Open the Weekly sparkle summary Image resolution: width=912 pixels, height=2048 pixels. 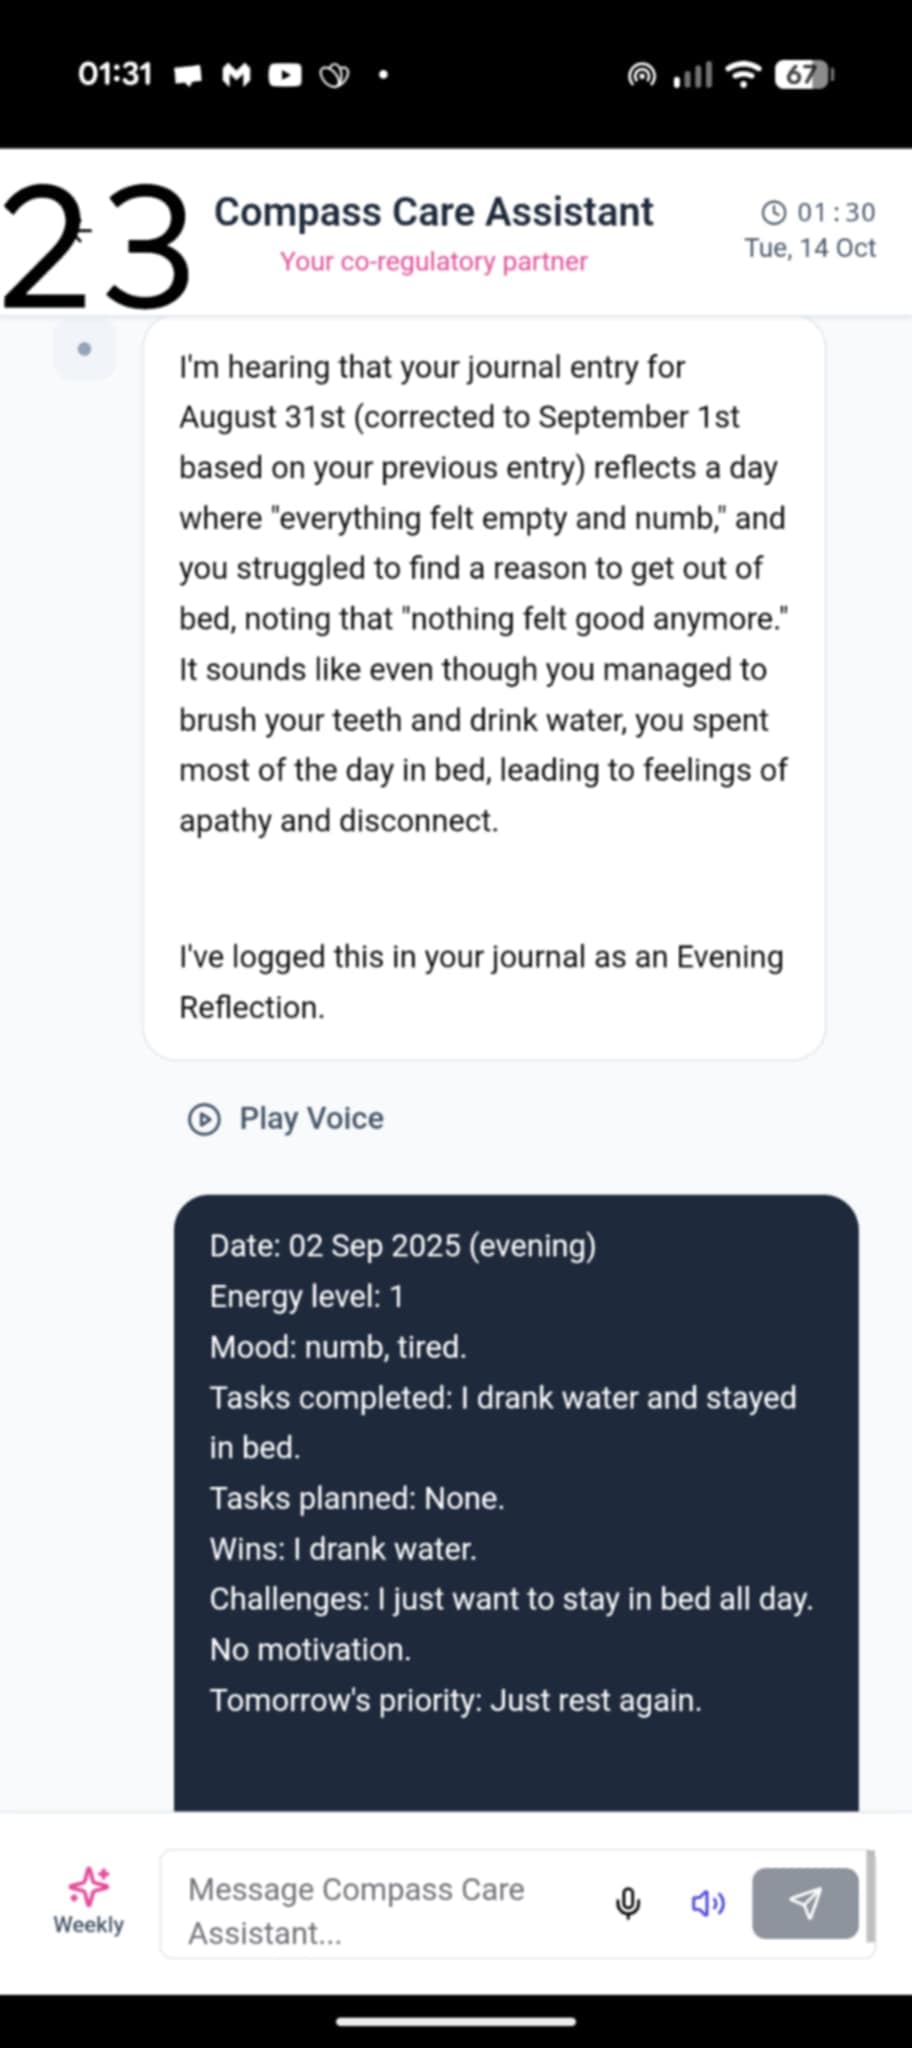(88, 1900)
